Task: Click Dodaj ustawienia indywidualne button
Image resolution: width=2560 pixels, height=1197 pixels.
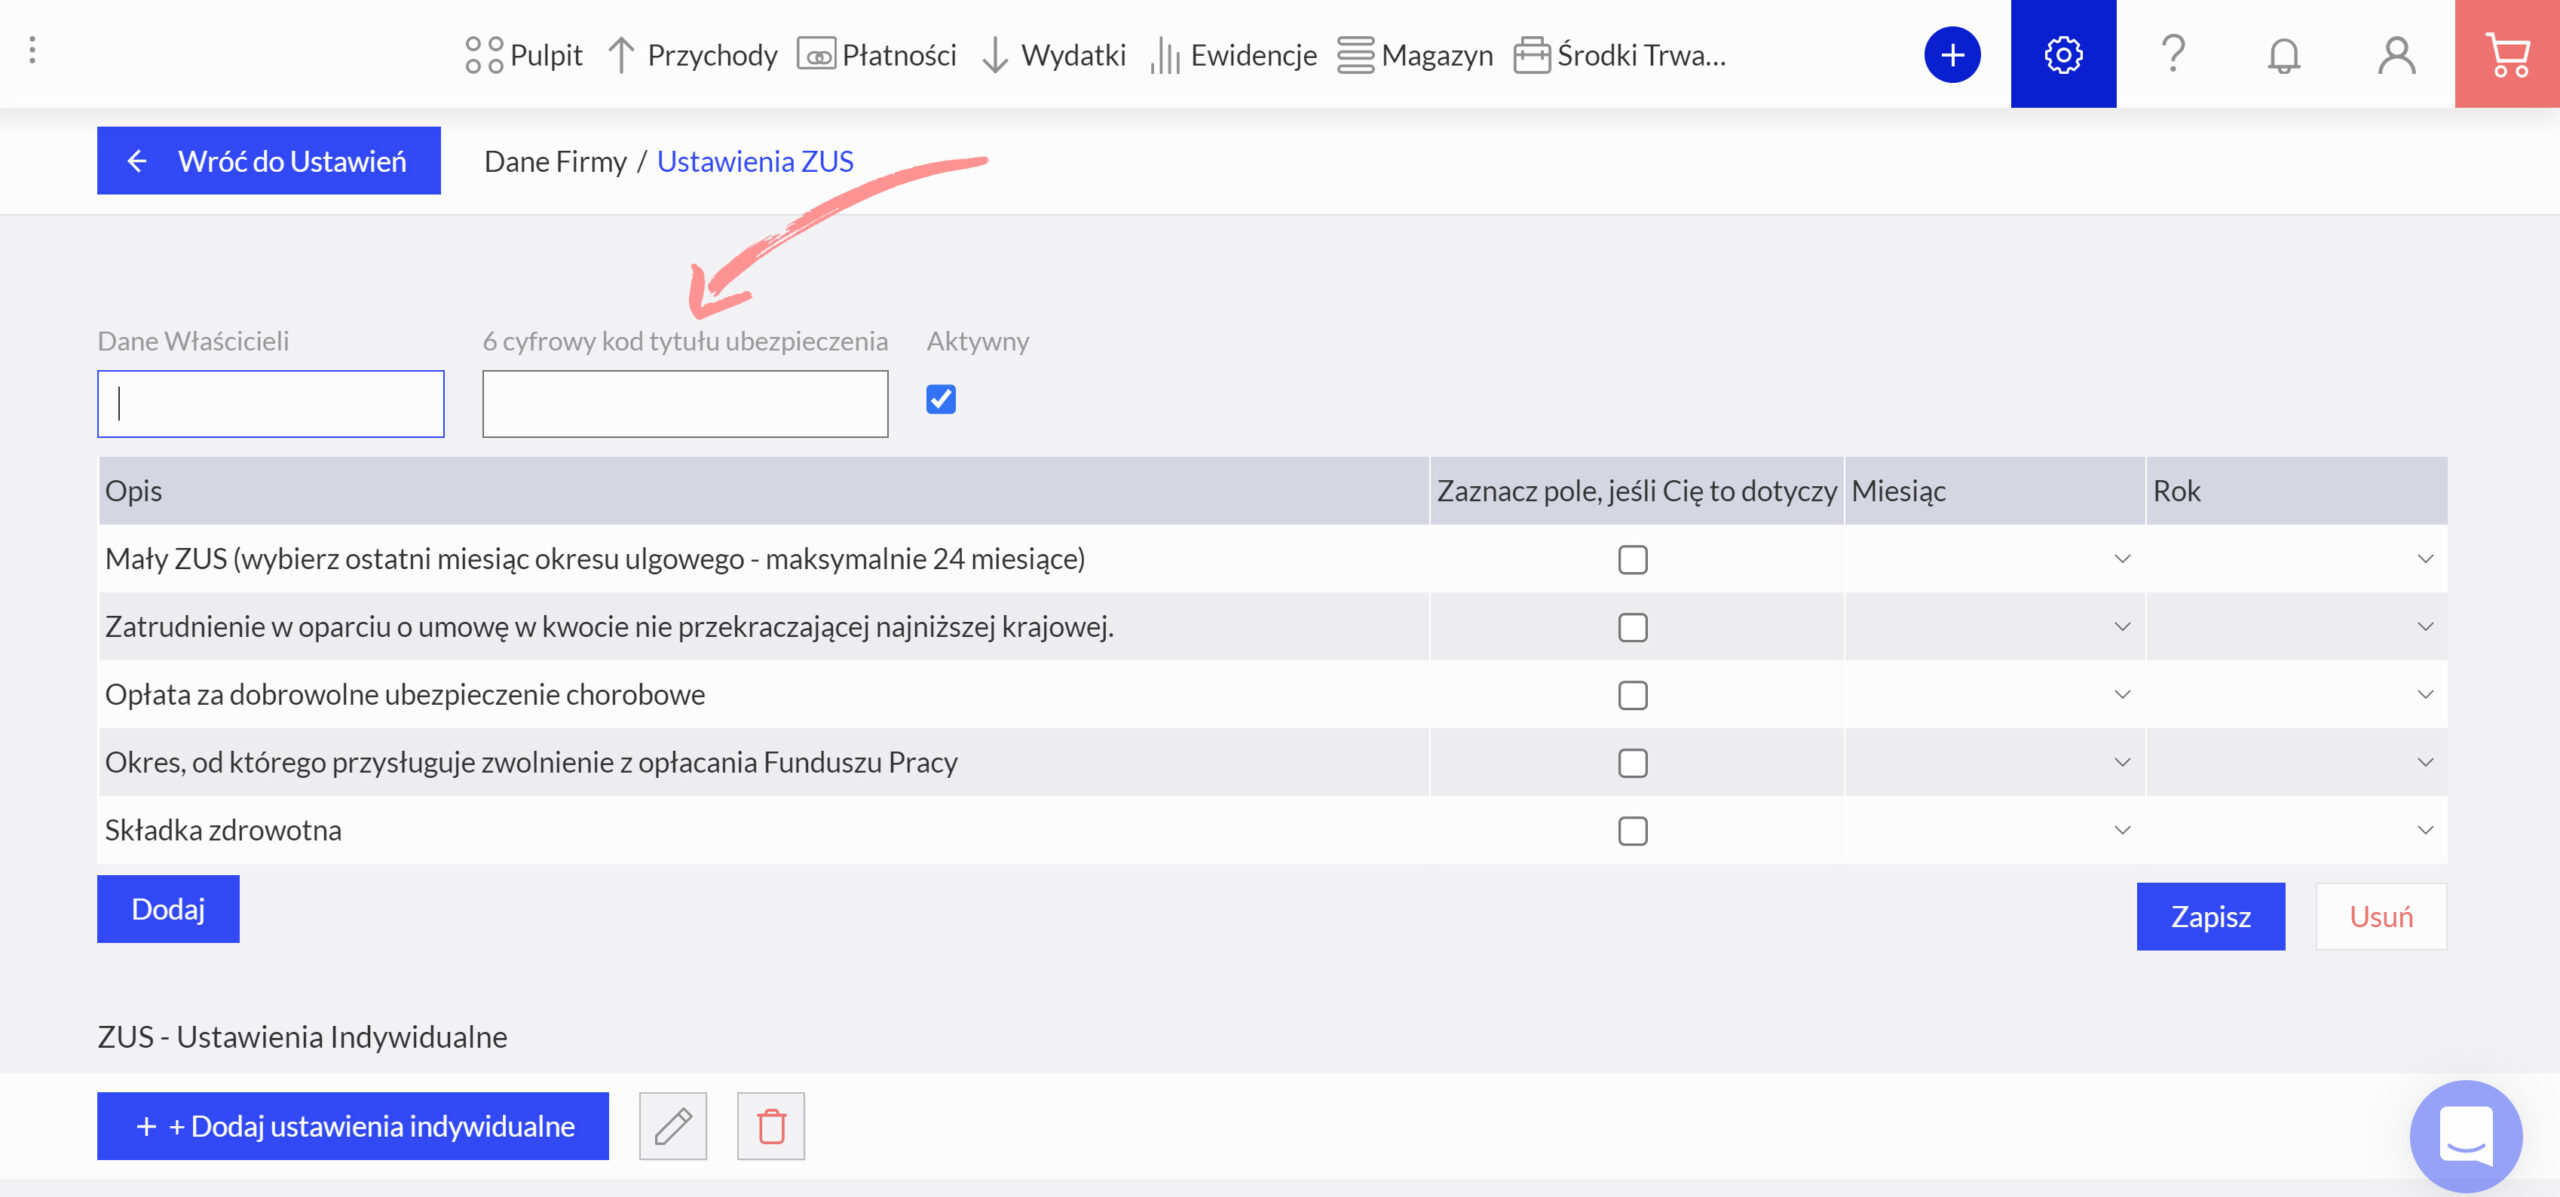Action: (353, 1126)
